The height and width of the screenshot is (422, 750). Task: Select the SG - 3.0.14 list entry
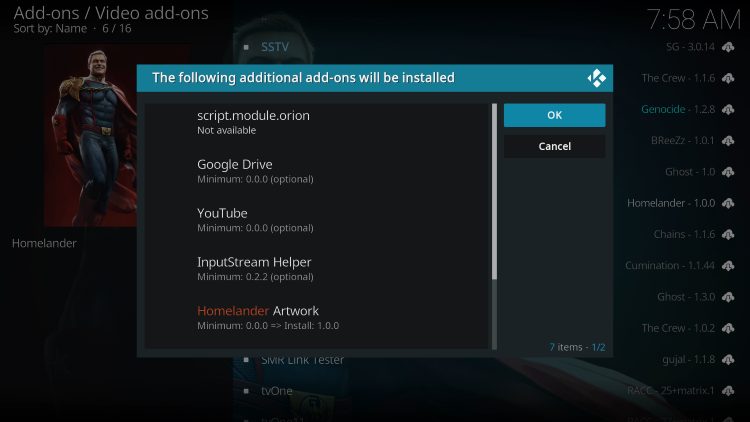click(690, 47)
